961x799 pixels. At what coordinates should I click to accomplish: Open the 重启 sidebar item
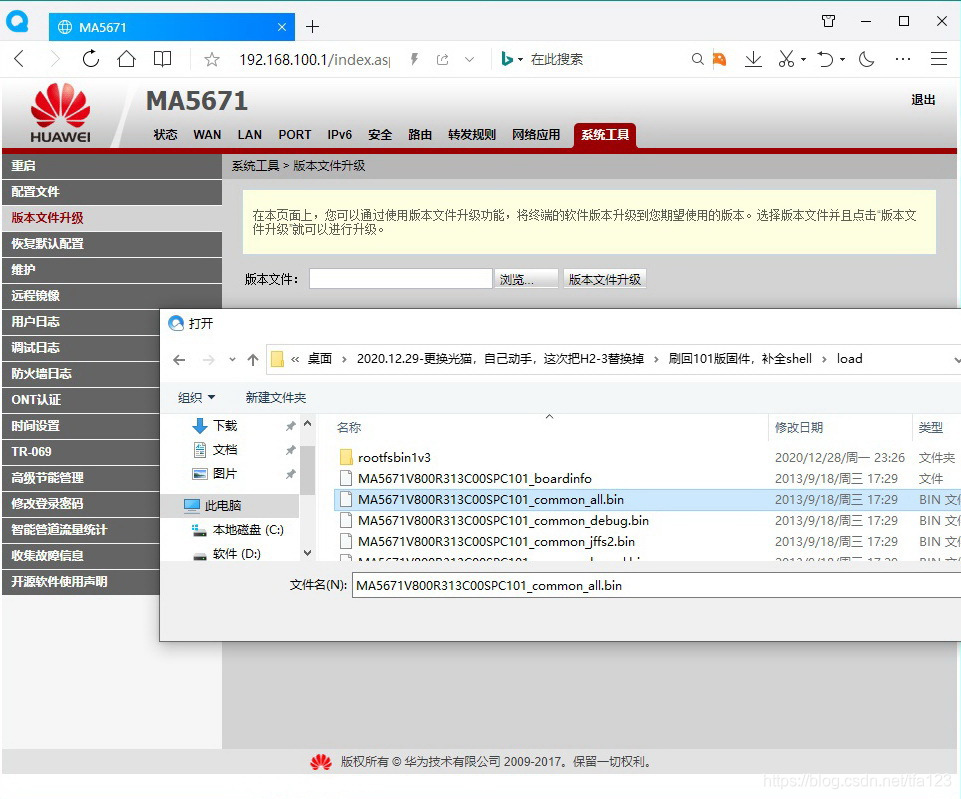pos(112,166)
